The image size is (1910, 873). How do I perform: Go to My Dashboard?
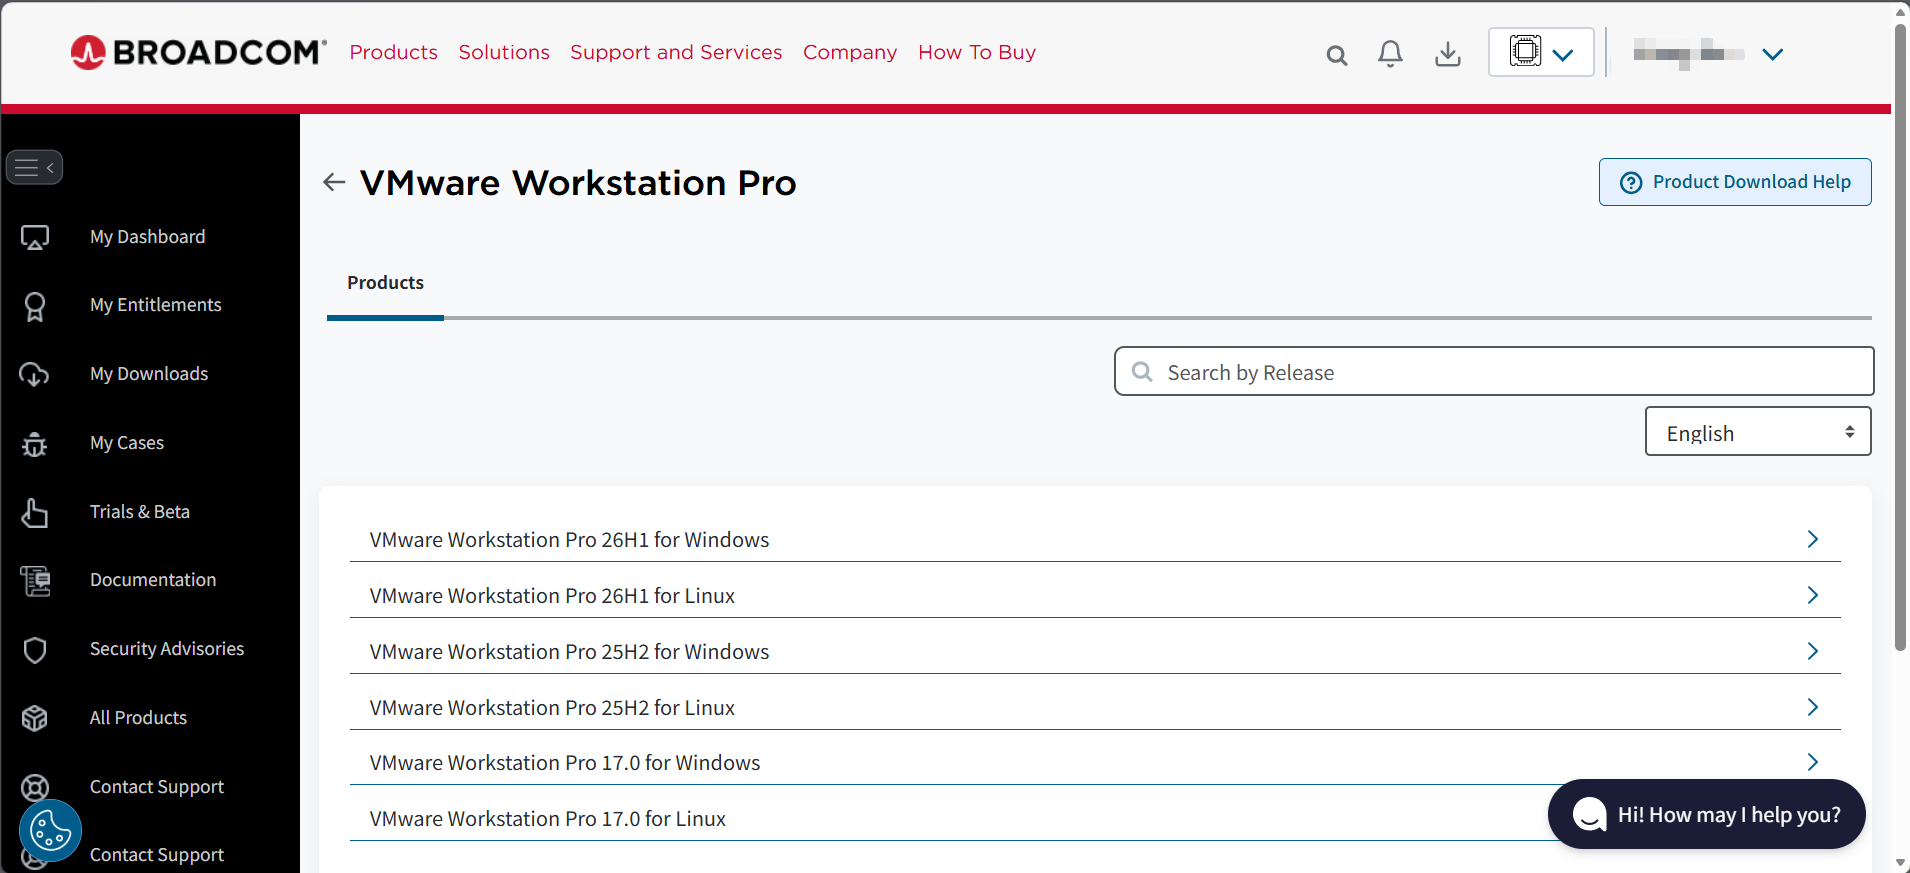148,237
